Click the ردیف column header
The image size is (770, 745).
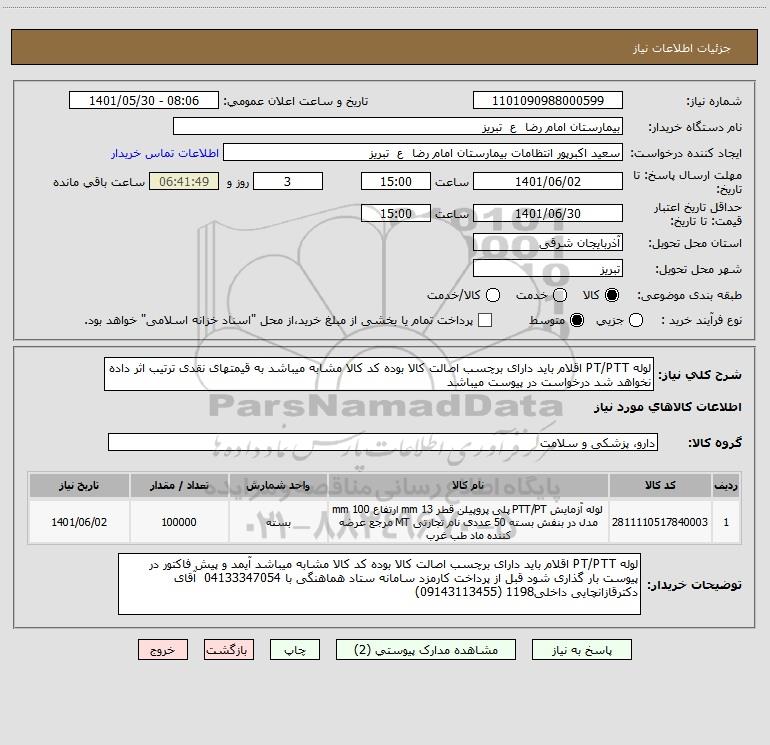726,485
